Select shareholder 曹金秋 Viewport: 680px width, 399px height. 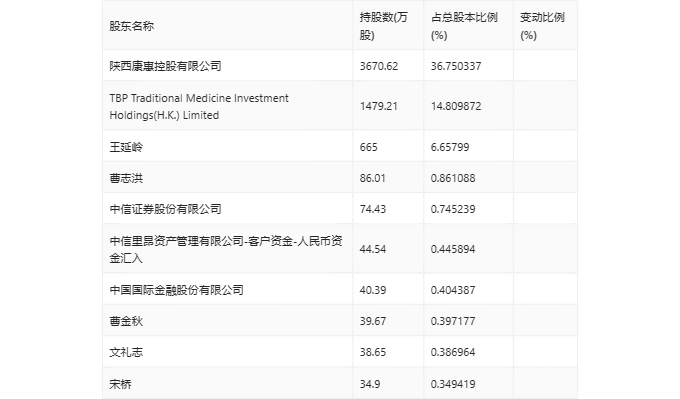[126, 321]
